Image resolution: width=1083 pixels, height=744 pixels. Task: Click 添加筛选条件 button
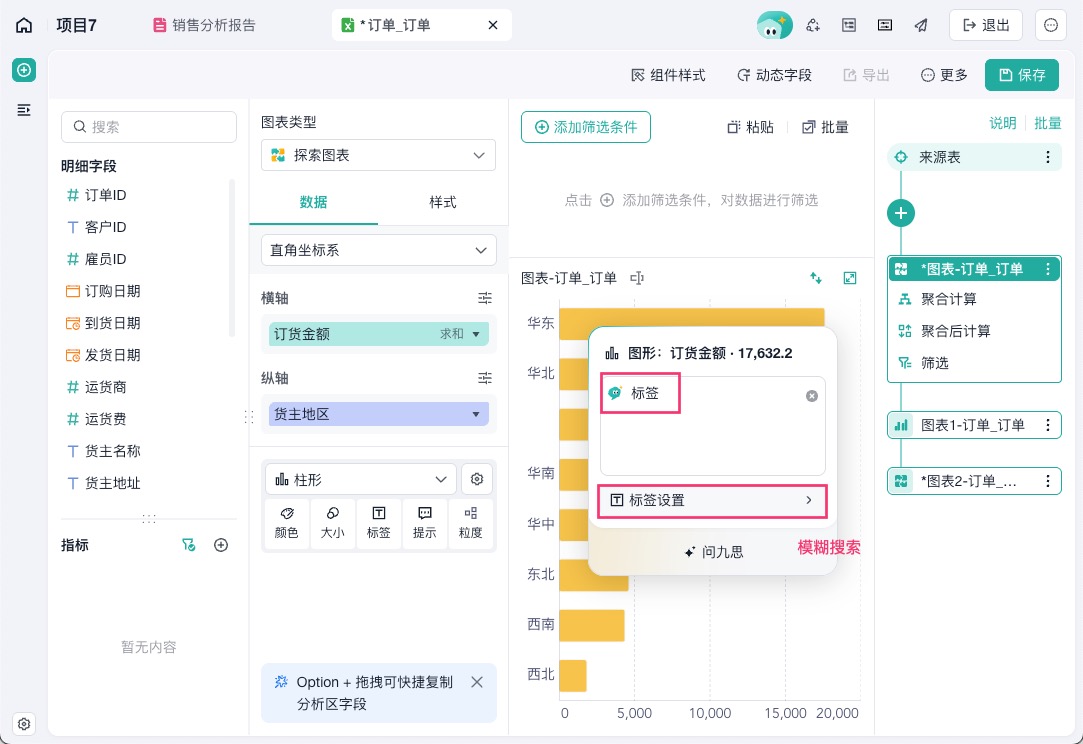coord(586,127)
